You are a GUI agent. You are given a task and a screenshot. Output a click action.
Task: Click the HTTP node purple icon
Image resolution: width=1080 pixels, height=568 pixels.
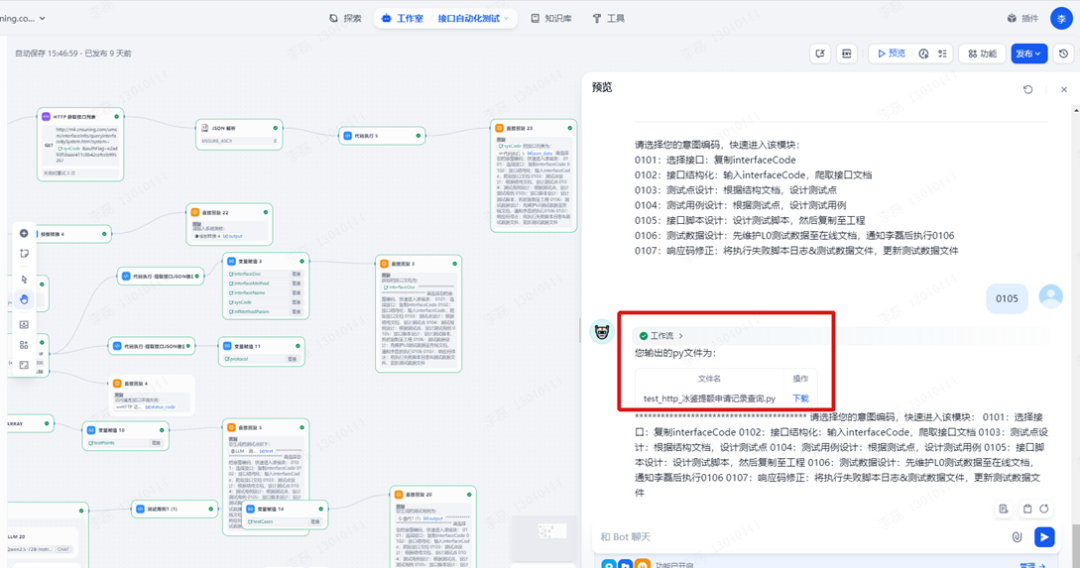tap(46, 117)
